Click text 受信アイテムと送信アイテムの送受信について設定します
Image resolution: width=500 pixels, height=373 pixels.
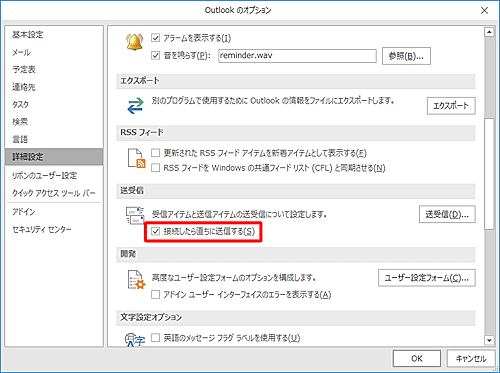coord(239,214)
